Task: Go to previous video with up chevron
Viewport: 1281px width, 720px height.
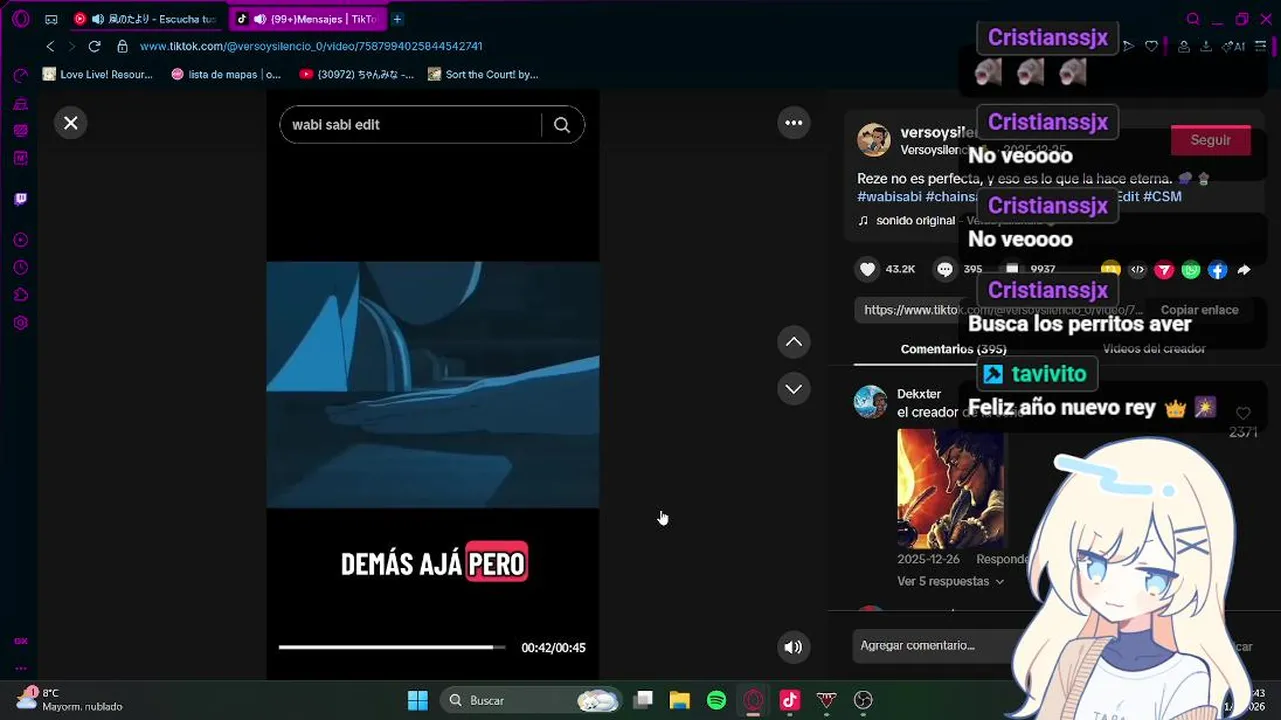Action: tap(794, 342)
